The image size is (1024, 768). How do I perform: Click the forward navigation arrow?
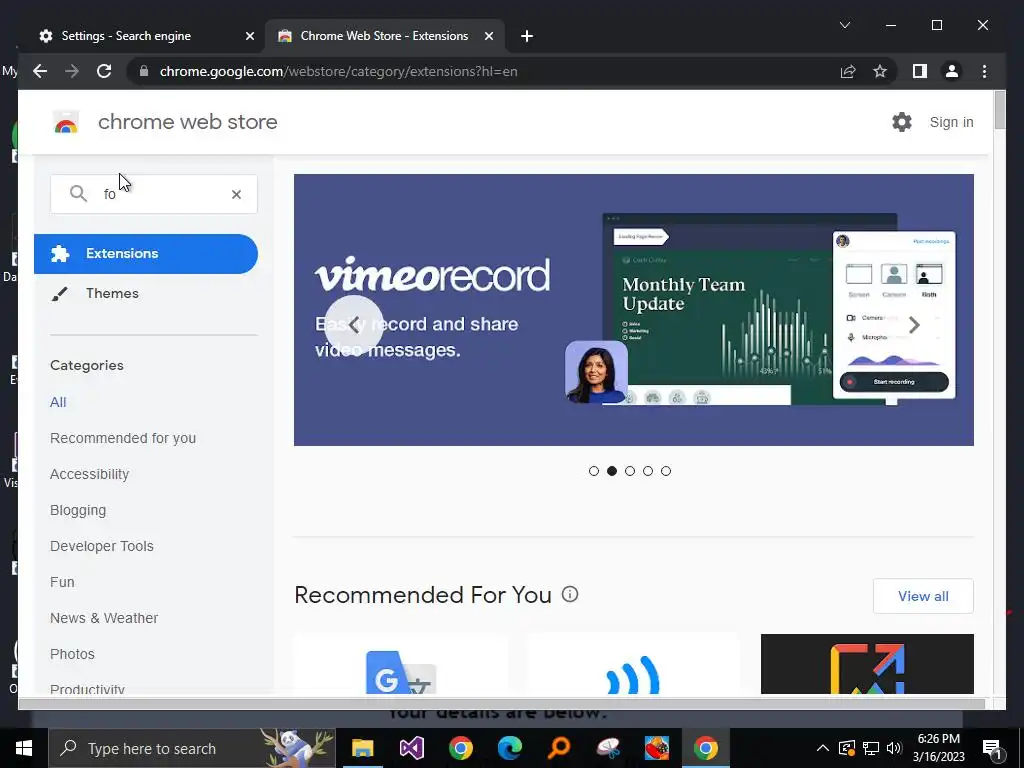72,71
